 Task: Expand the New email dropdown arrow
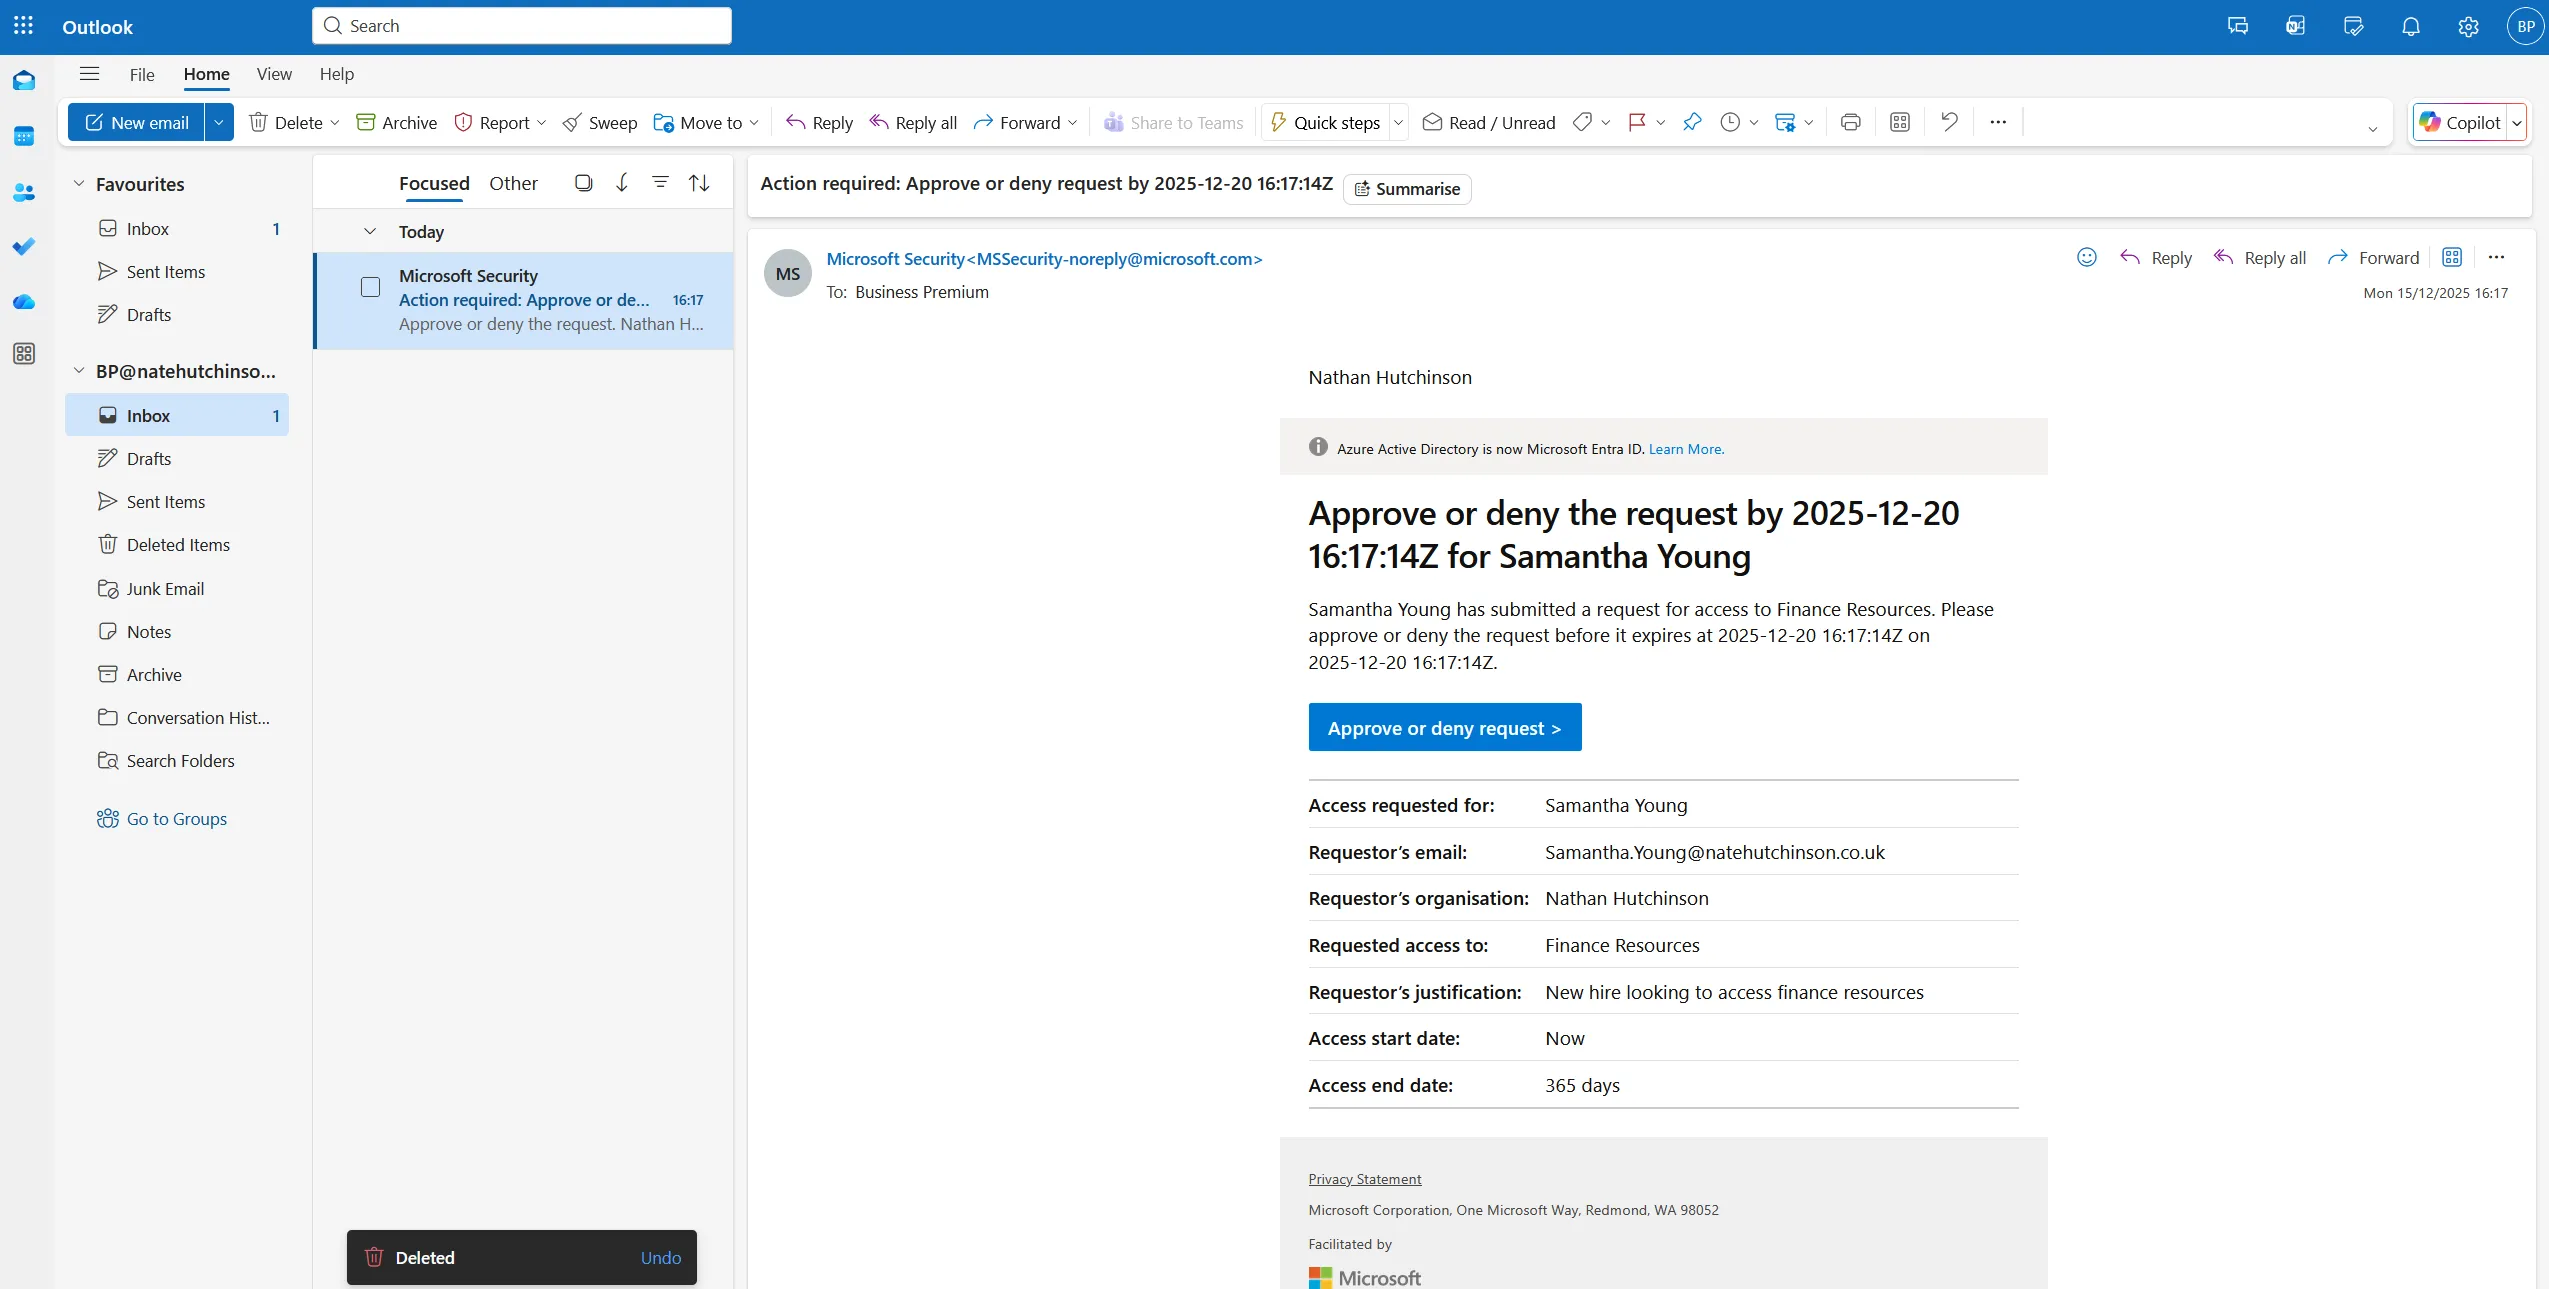(219, 122)
